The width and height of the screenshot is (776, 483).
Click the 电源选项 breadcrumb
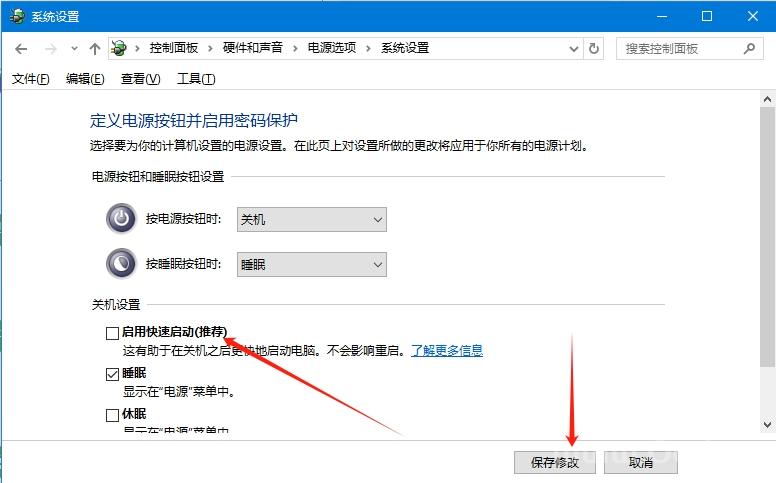(x=331, y=48)
